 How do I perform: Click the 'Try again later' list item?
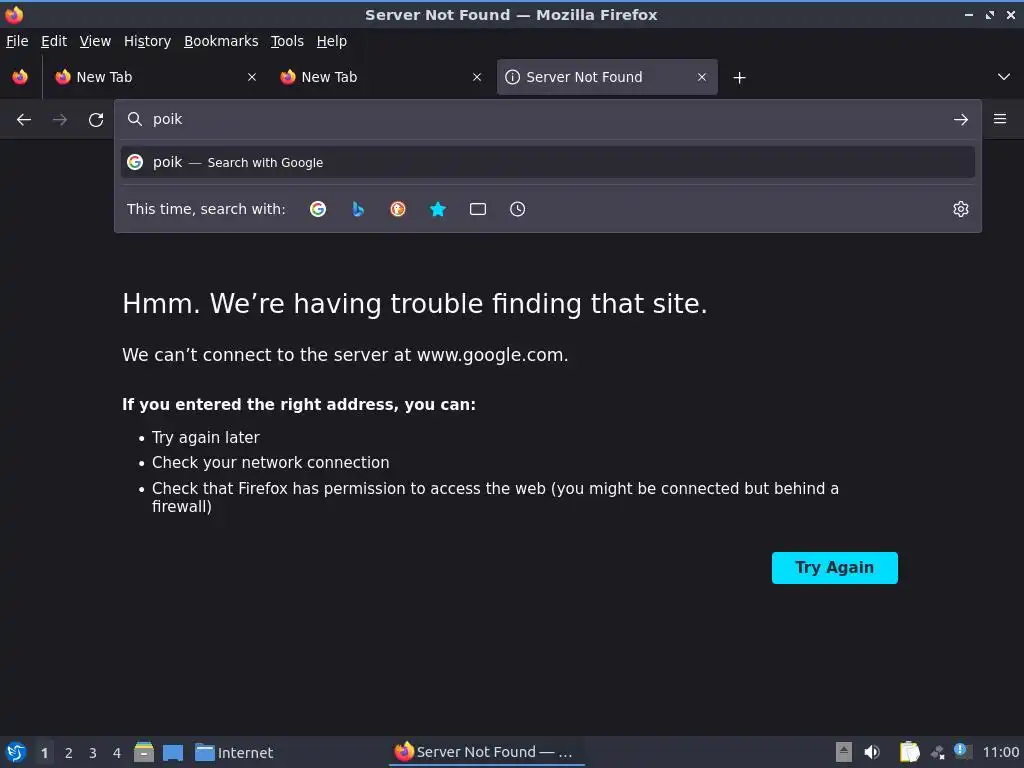tap(206, 438)
